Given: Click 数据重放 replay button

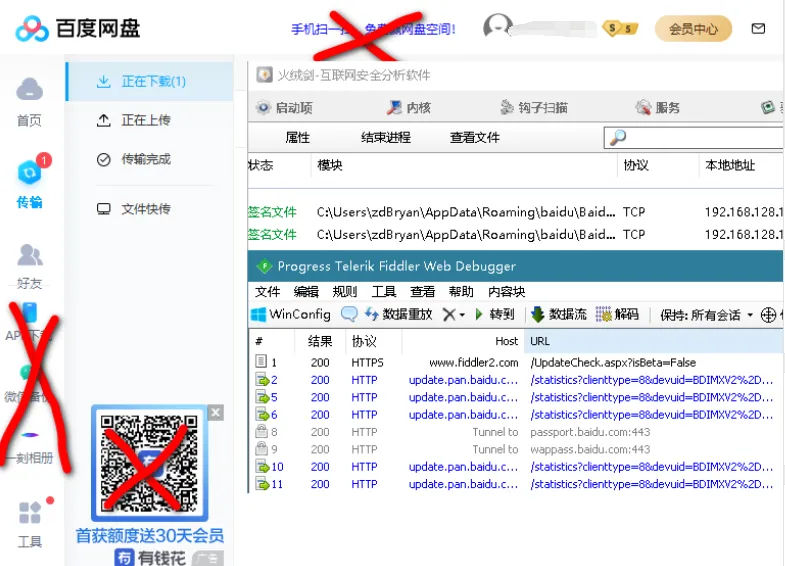Looking at the screenshot, I should (x=399, y=314).
